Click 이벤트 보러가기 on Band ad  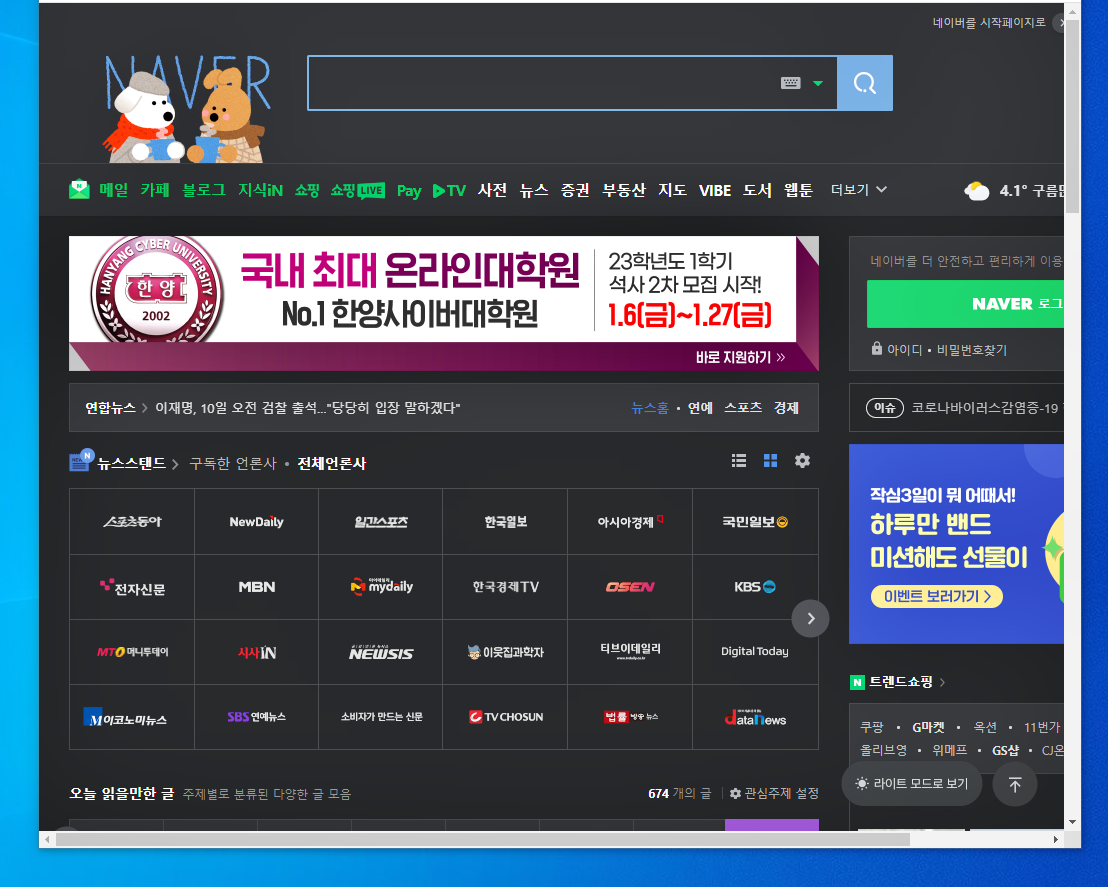pyautogui.click(x=937, y=597)
